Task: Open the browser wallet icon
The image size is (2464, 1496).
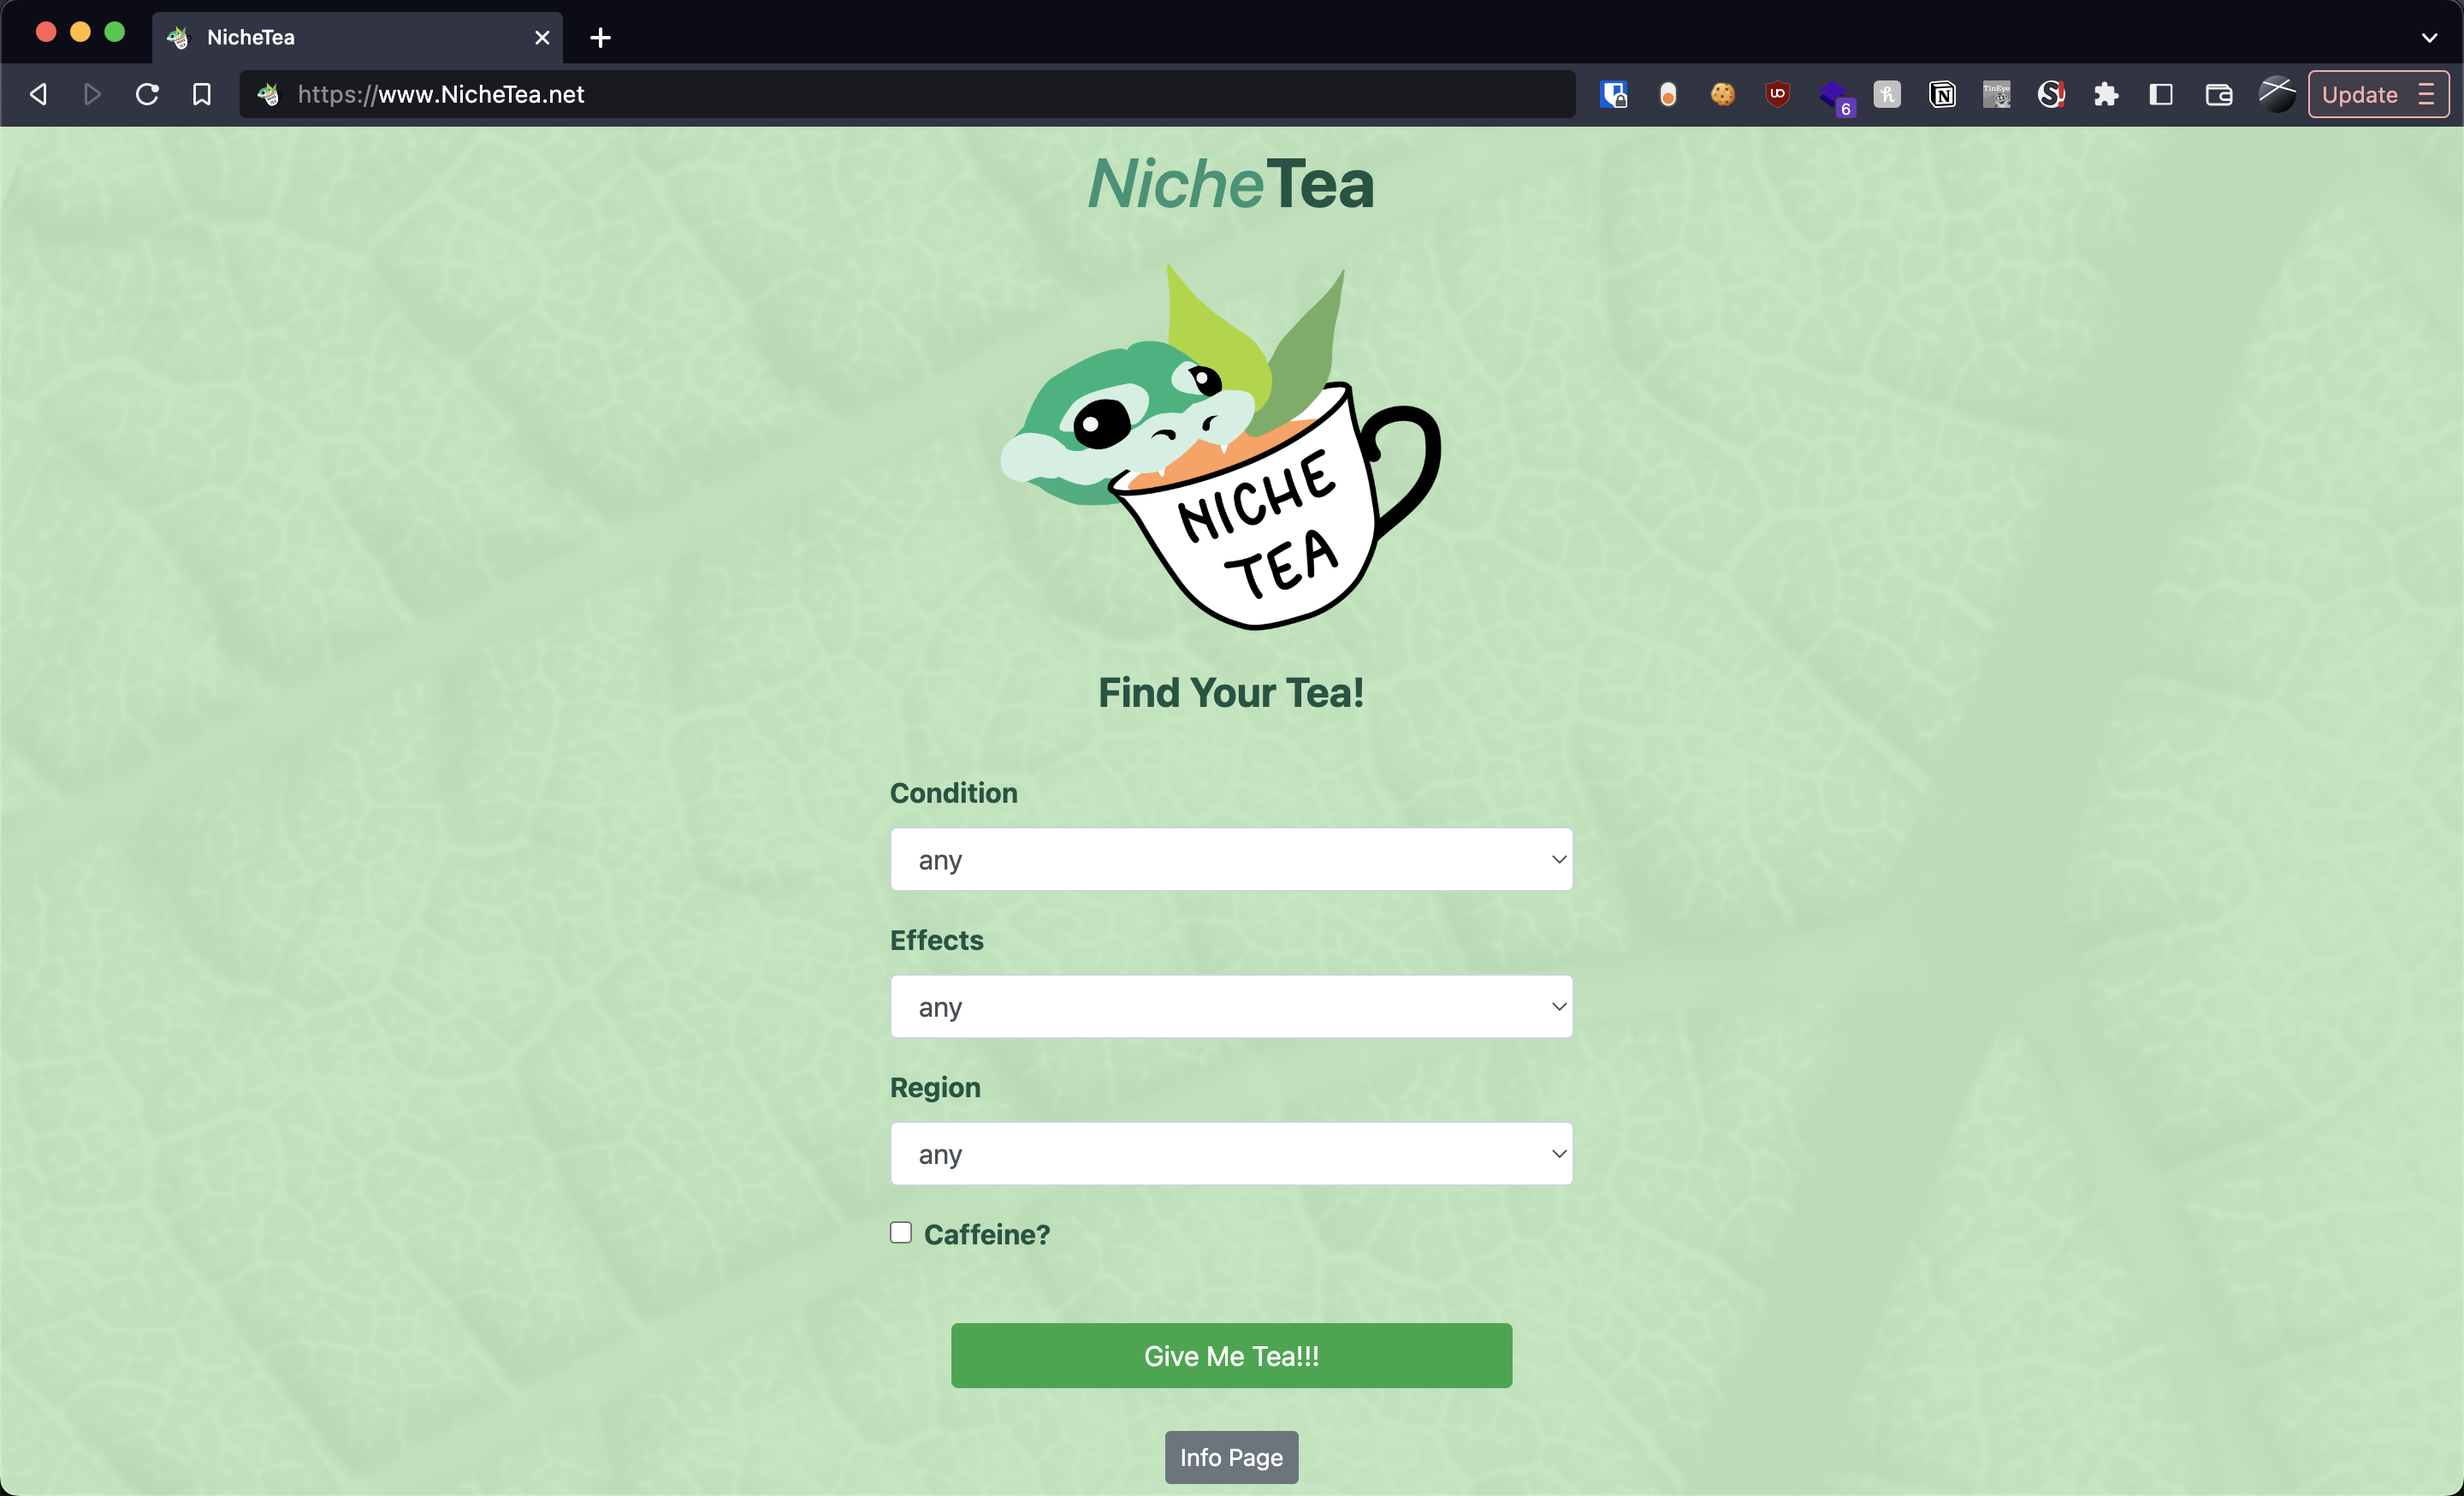Action: [x=2218, y=95]
